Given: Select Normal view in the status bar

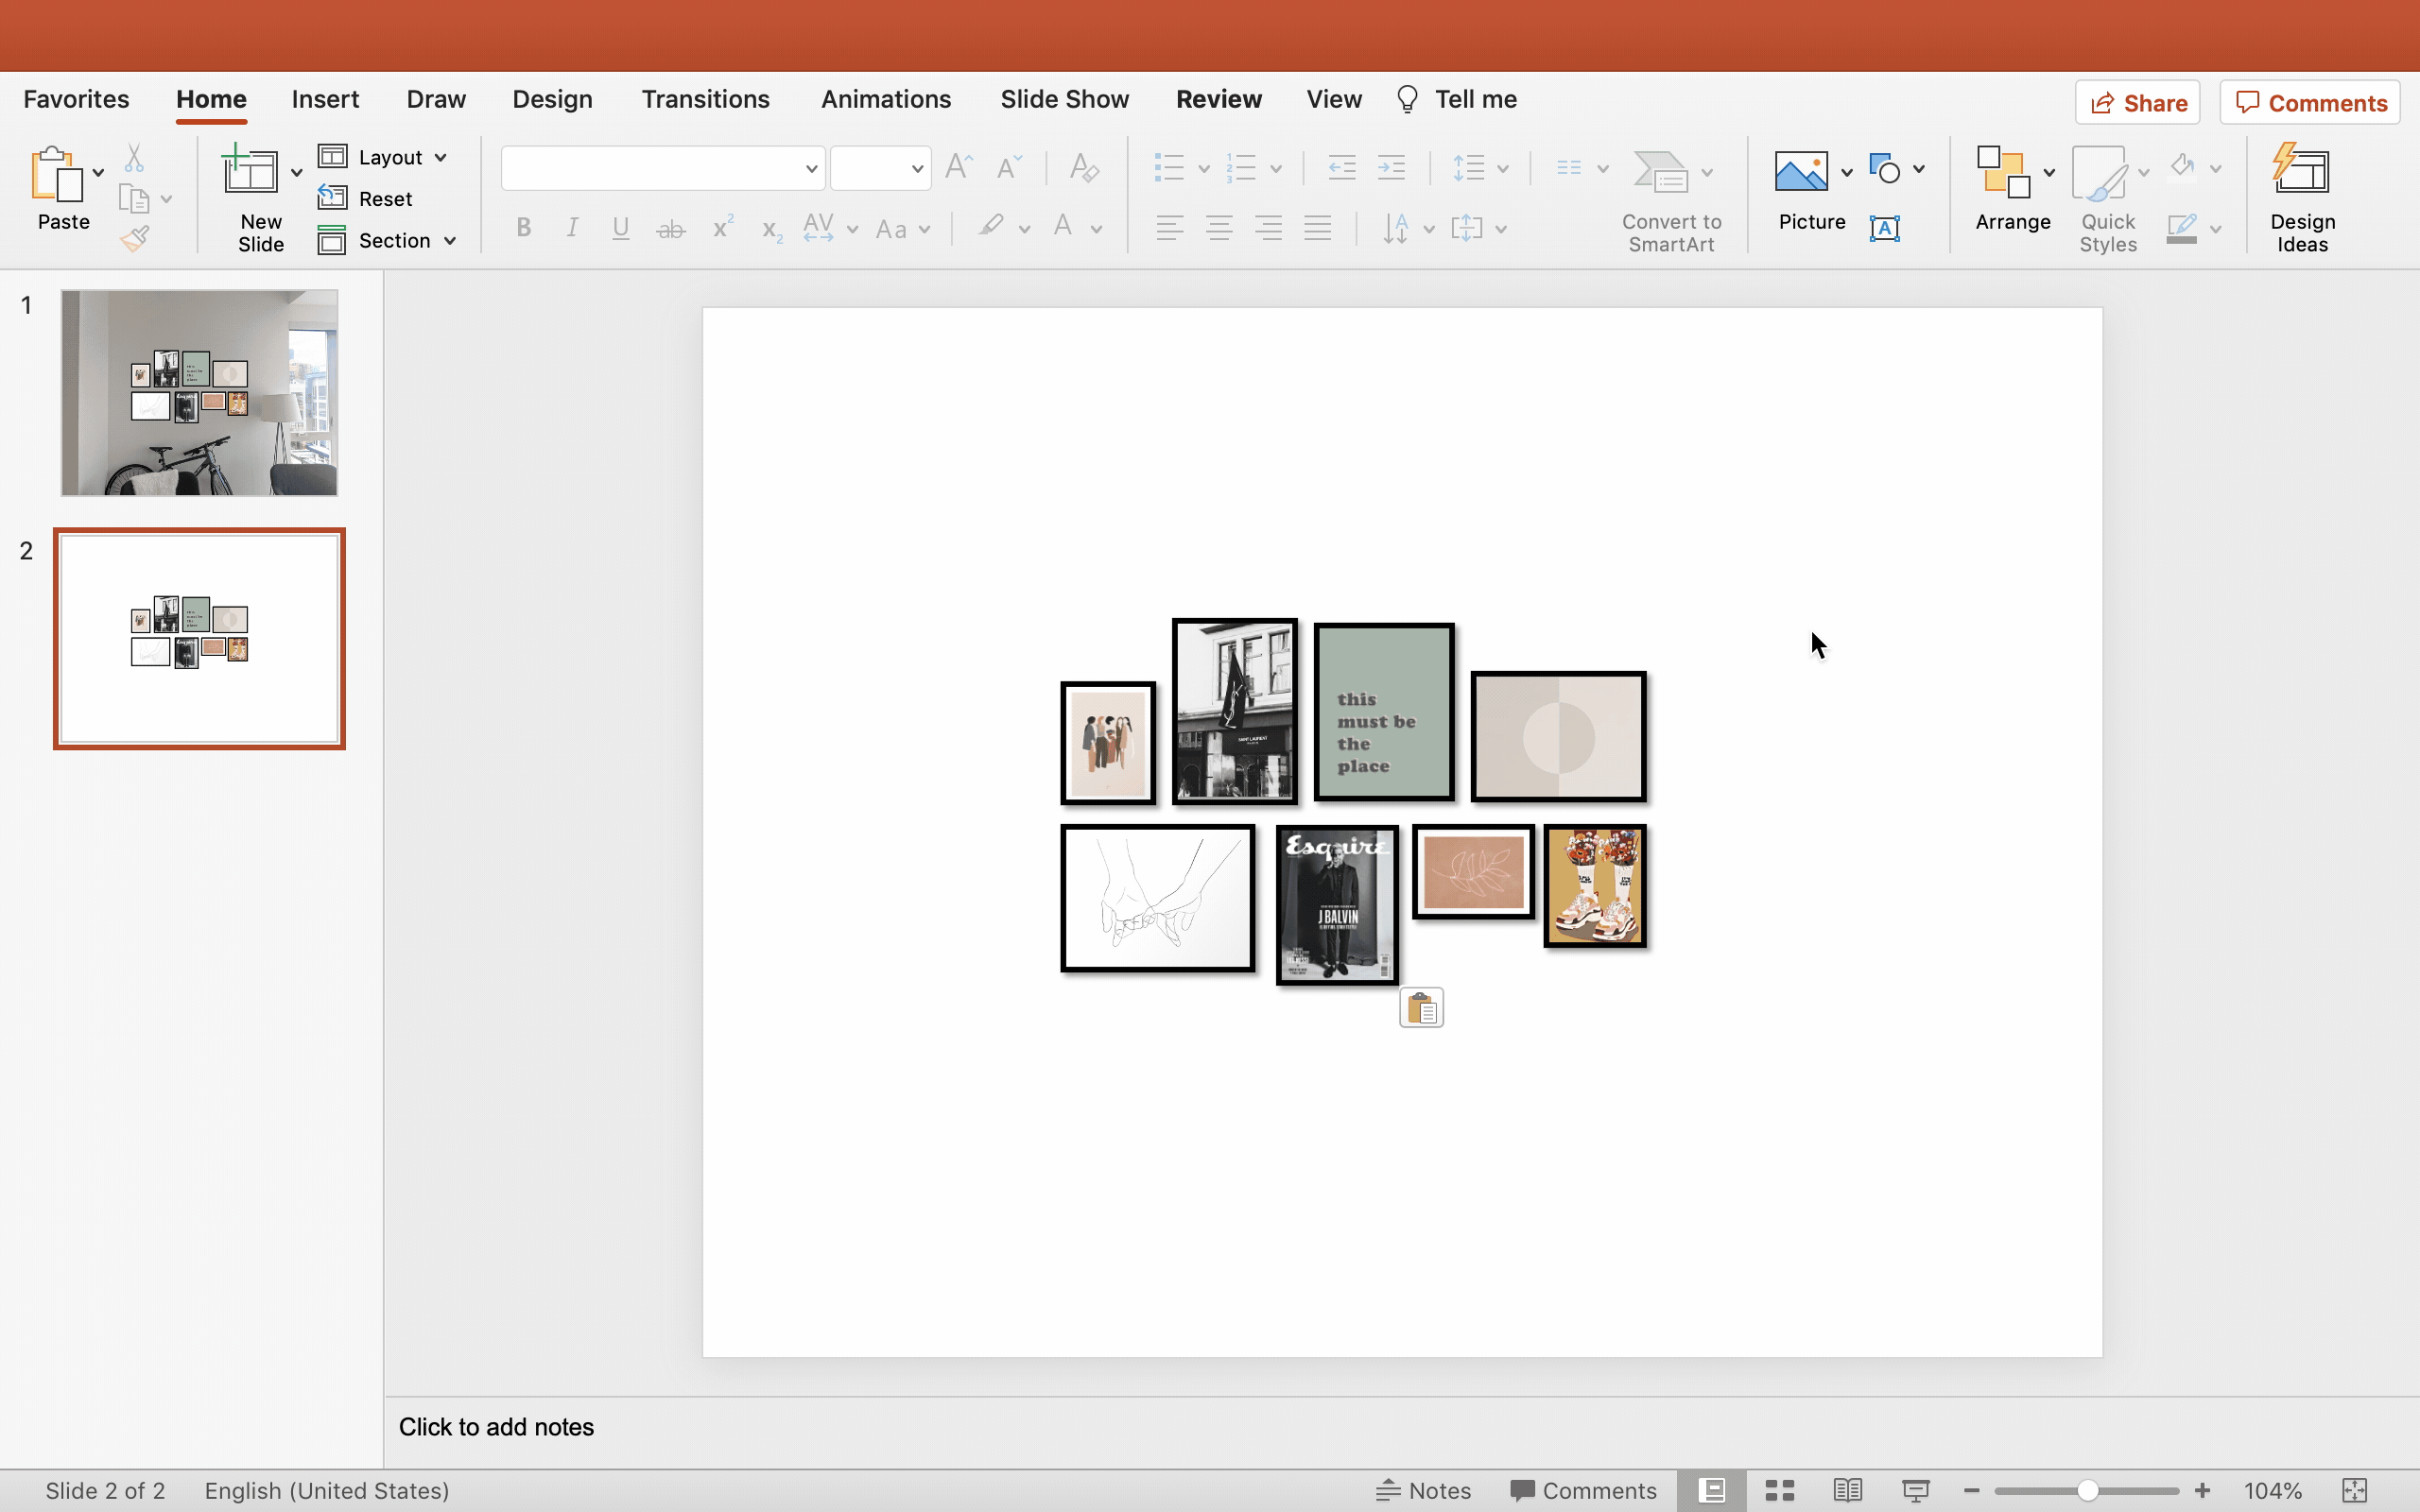Looking at the screenshot, I should tap(1711, 1490).
